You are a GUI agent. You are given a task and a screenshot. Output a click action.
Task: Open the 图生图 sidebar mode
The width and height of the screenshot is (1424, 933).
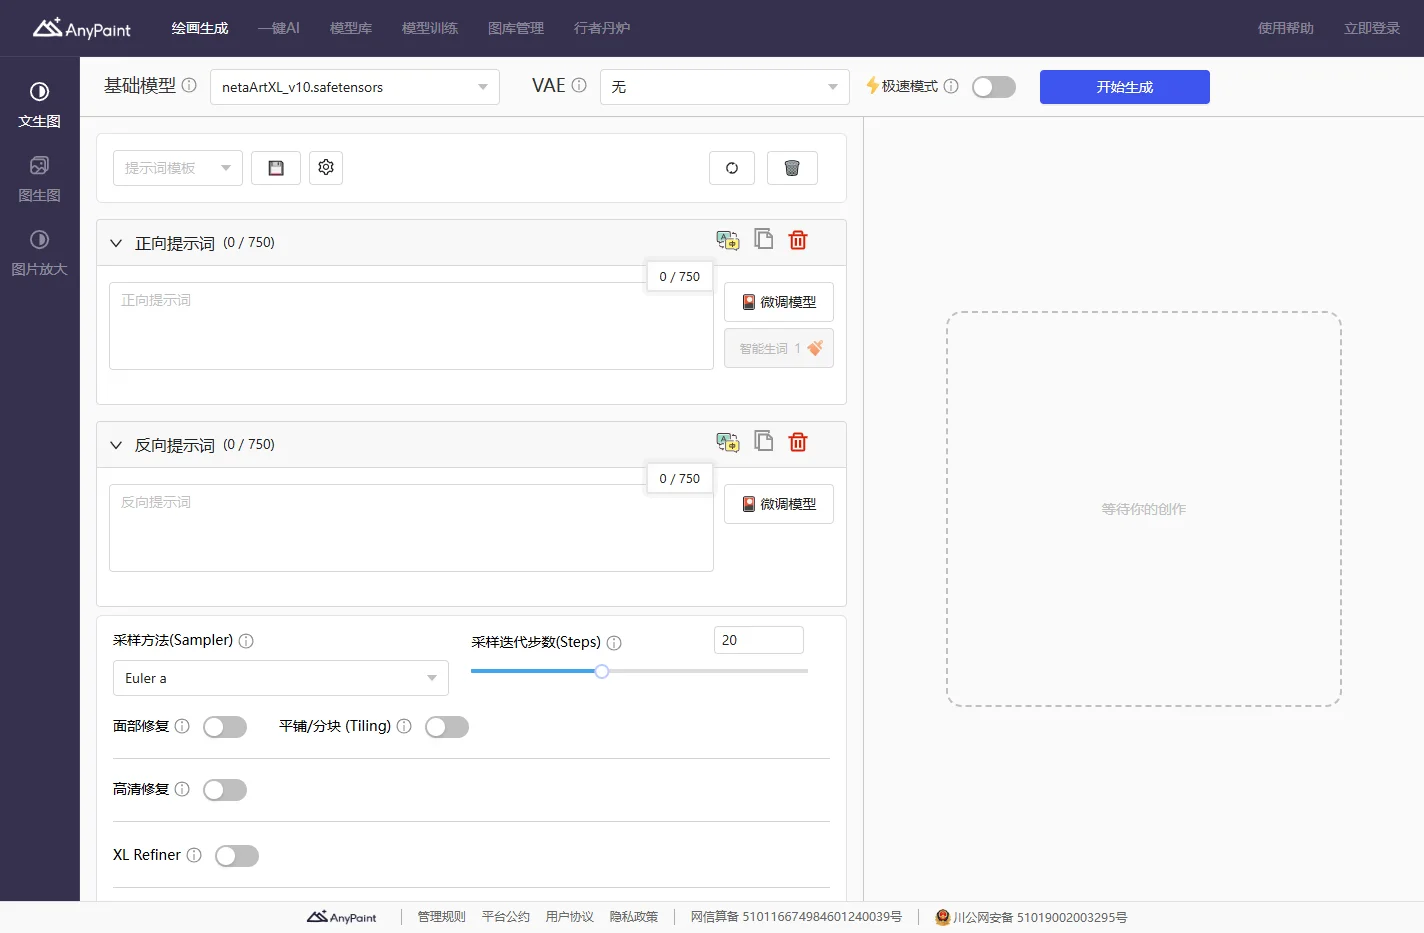[39, 179]
